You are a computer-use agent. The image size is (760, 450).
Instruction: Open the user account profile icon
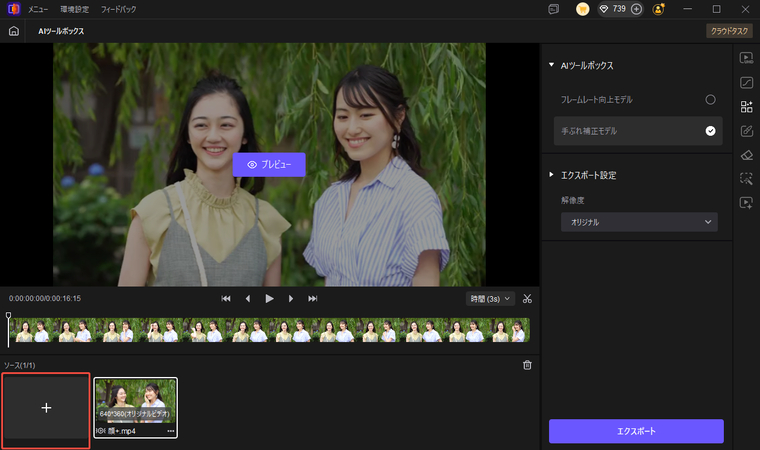tap(658, 9)
